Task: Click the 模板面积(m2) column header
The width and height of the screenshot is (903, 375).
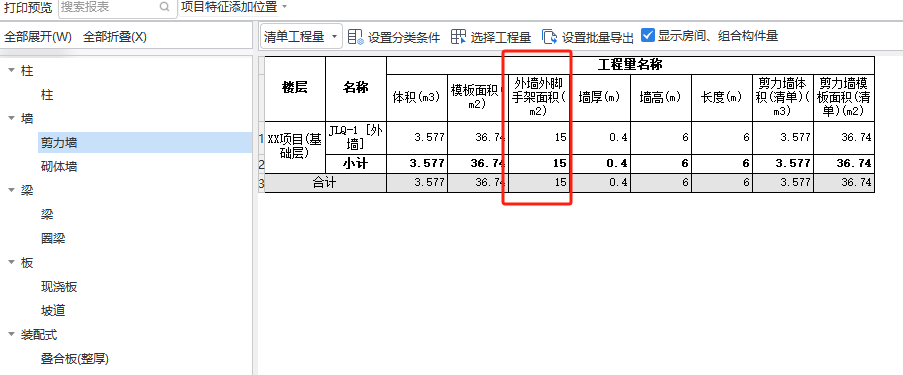Action: pos(478,97)
